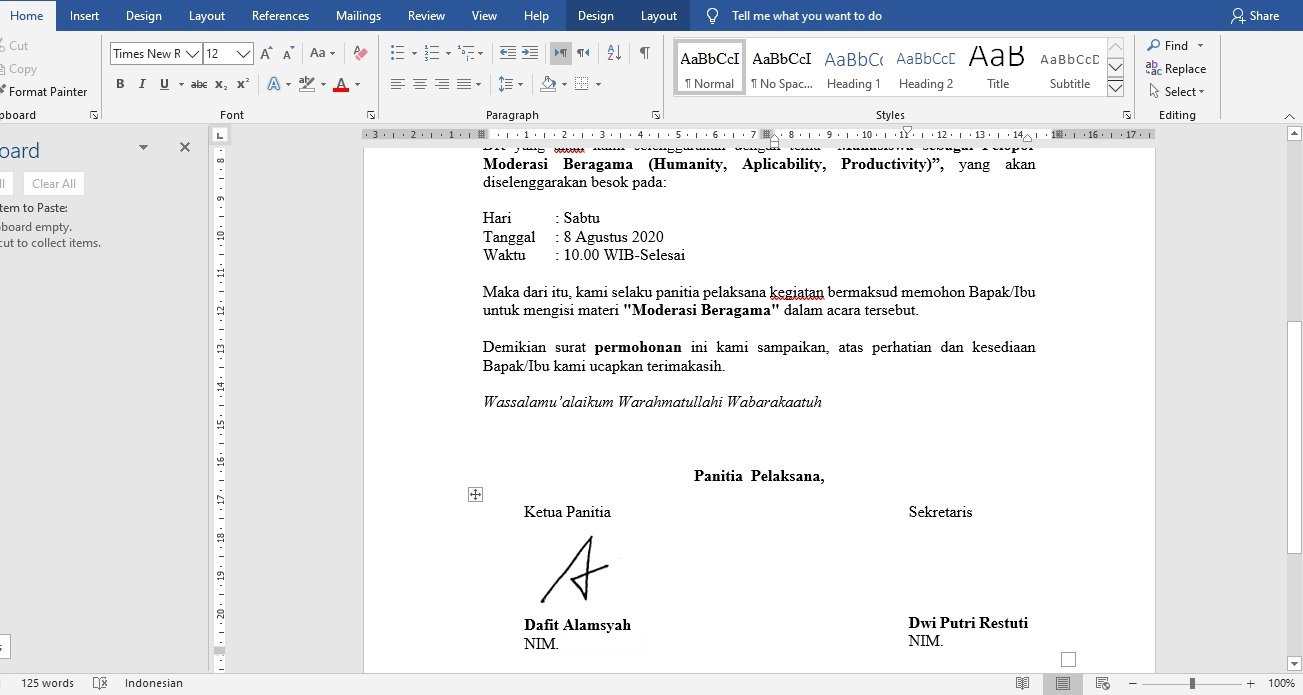Switch to Read Mode in the status bar
Viewport: 1303px width, 695px height.
(1023, 683)
